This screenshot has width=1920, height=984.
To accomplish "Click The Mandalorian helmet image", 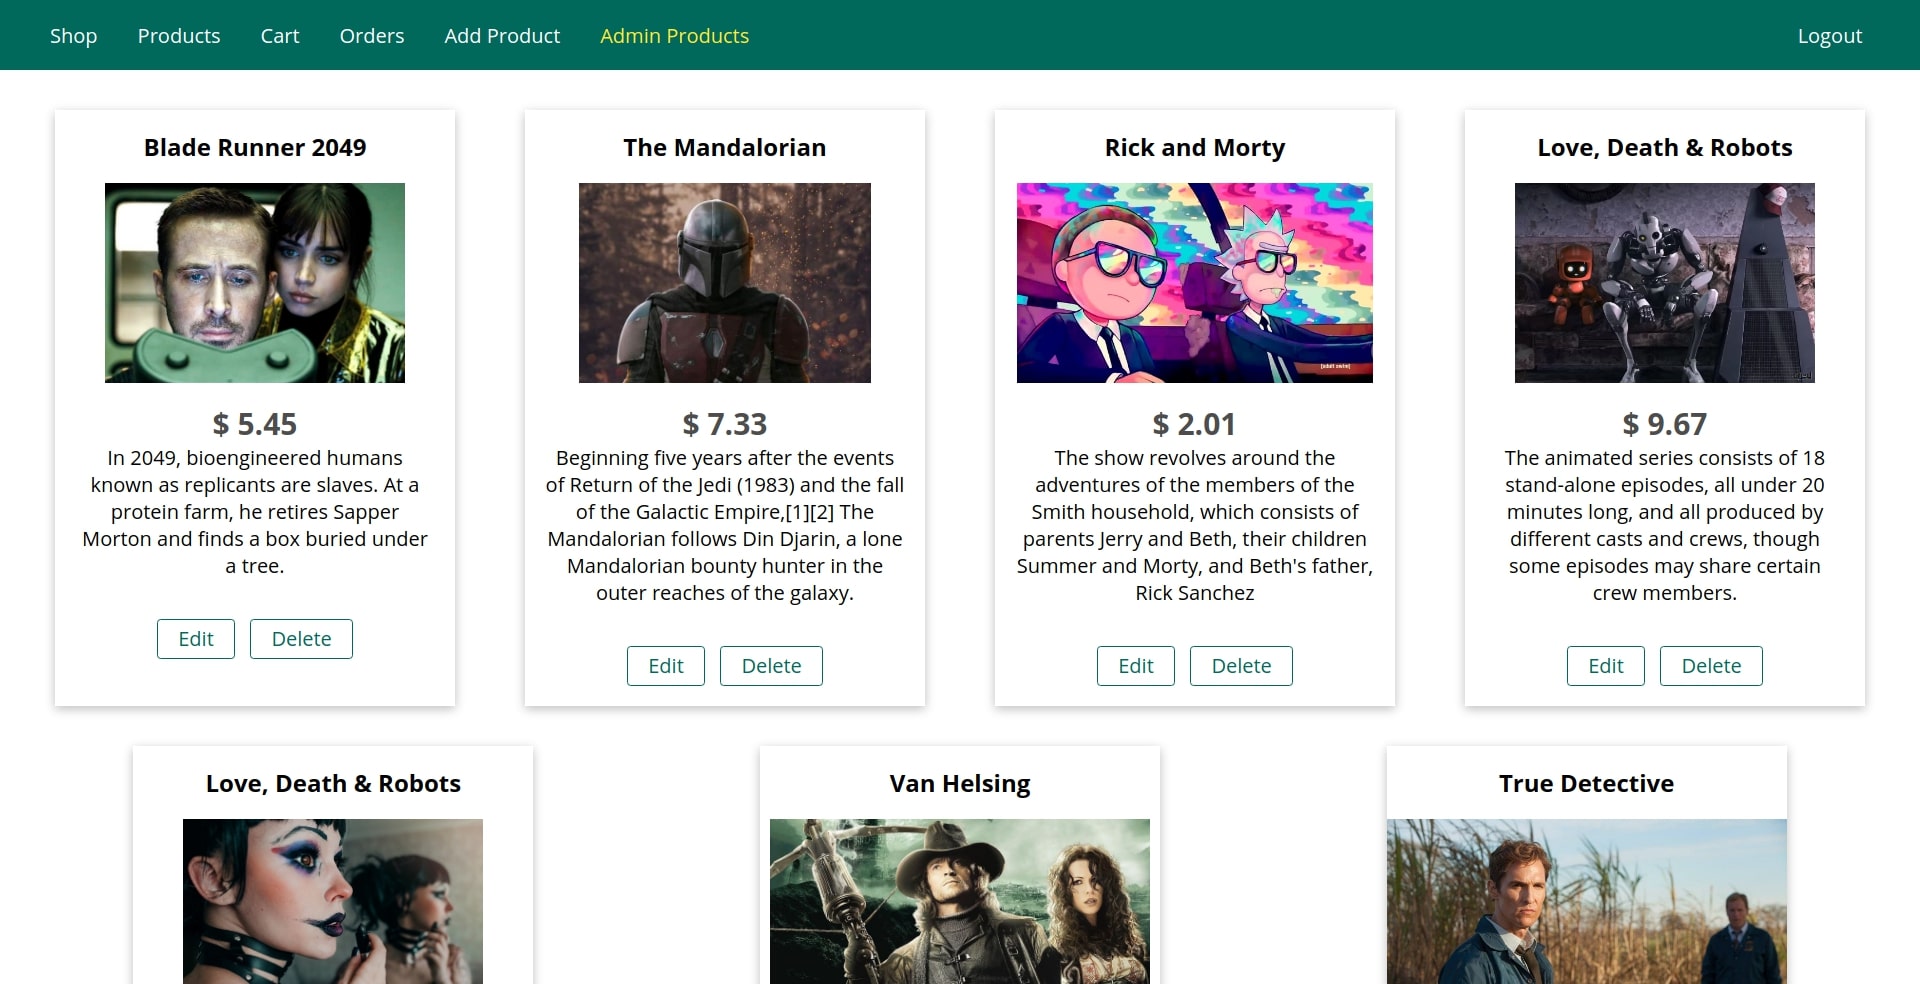I will pyautogui.click(x=725, y=283).
